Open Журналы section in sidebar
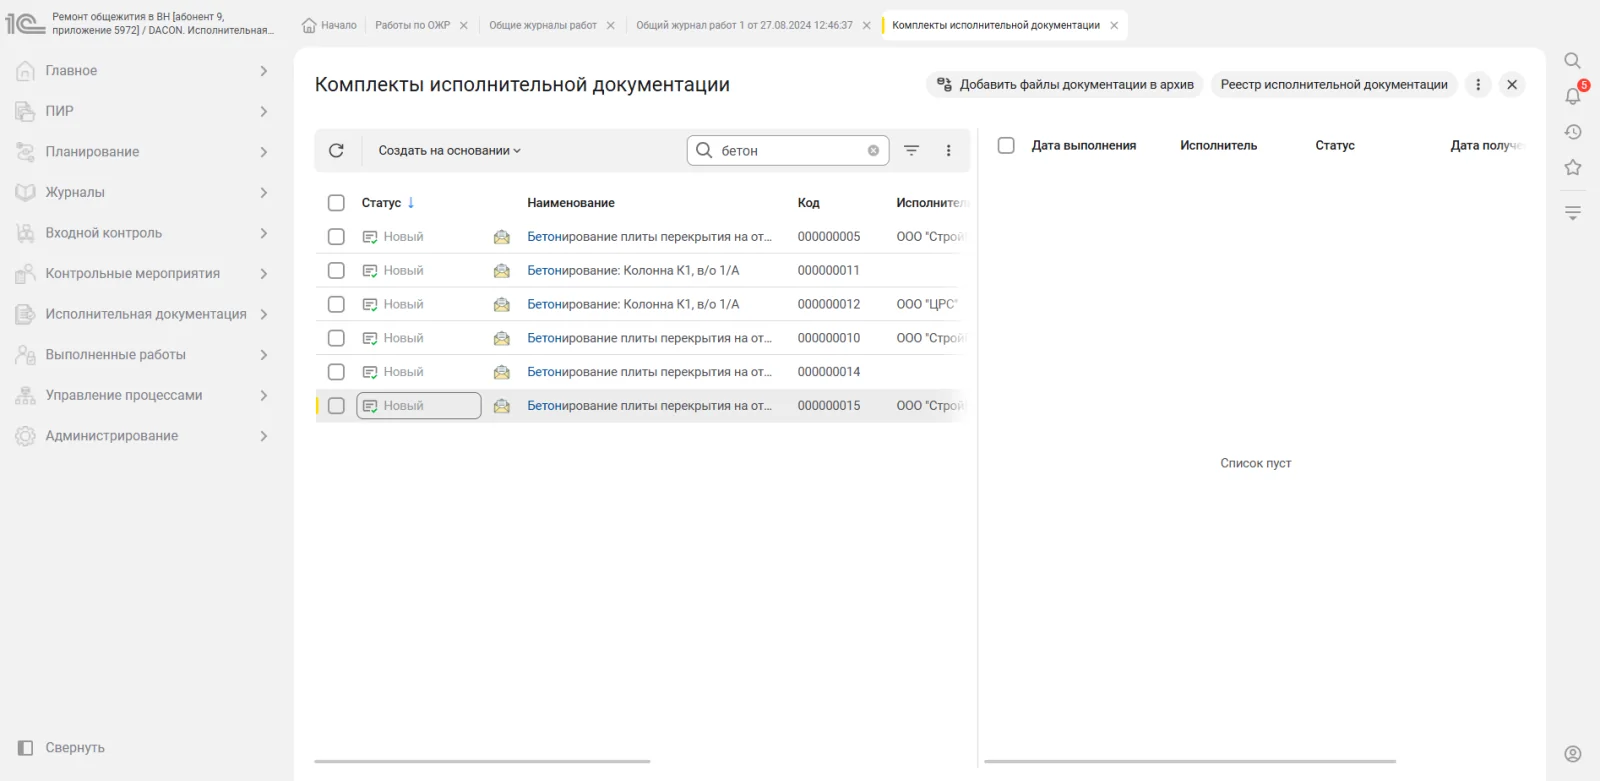Viewport: 1600px width, 781px height. tap(75, 192)
